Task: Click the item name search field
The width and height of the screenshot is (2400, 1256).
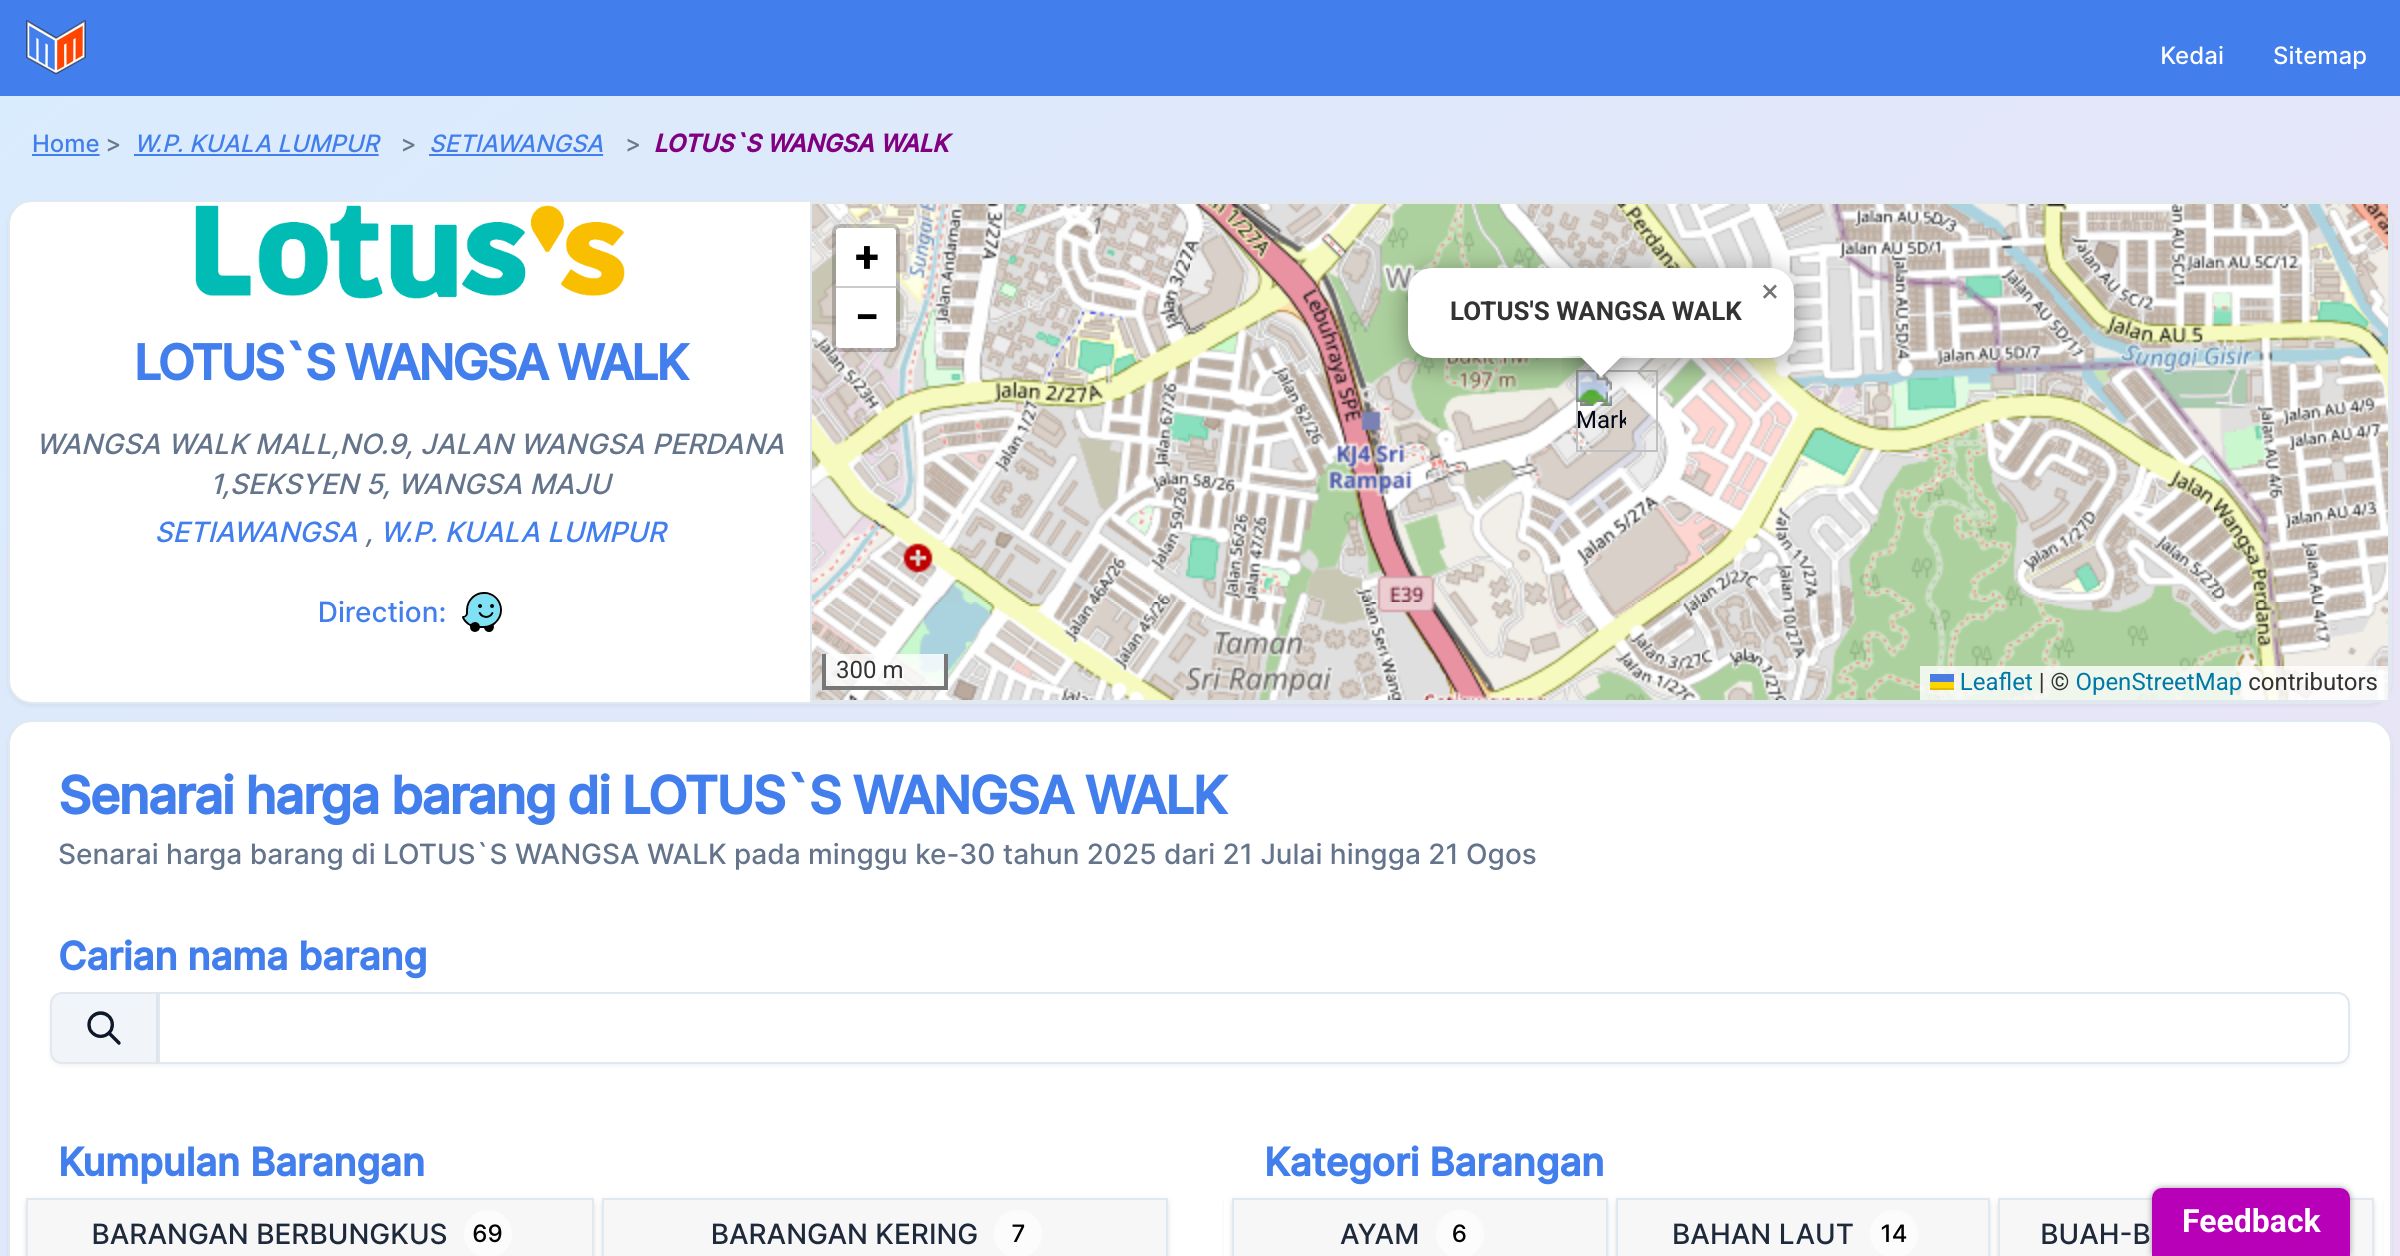Action: point(1252,1028)
